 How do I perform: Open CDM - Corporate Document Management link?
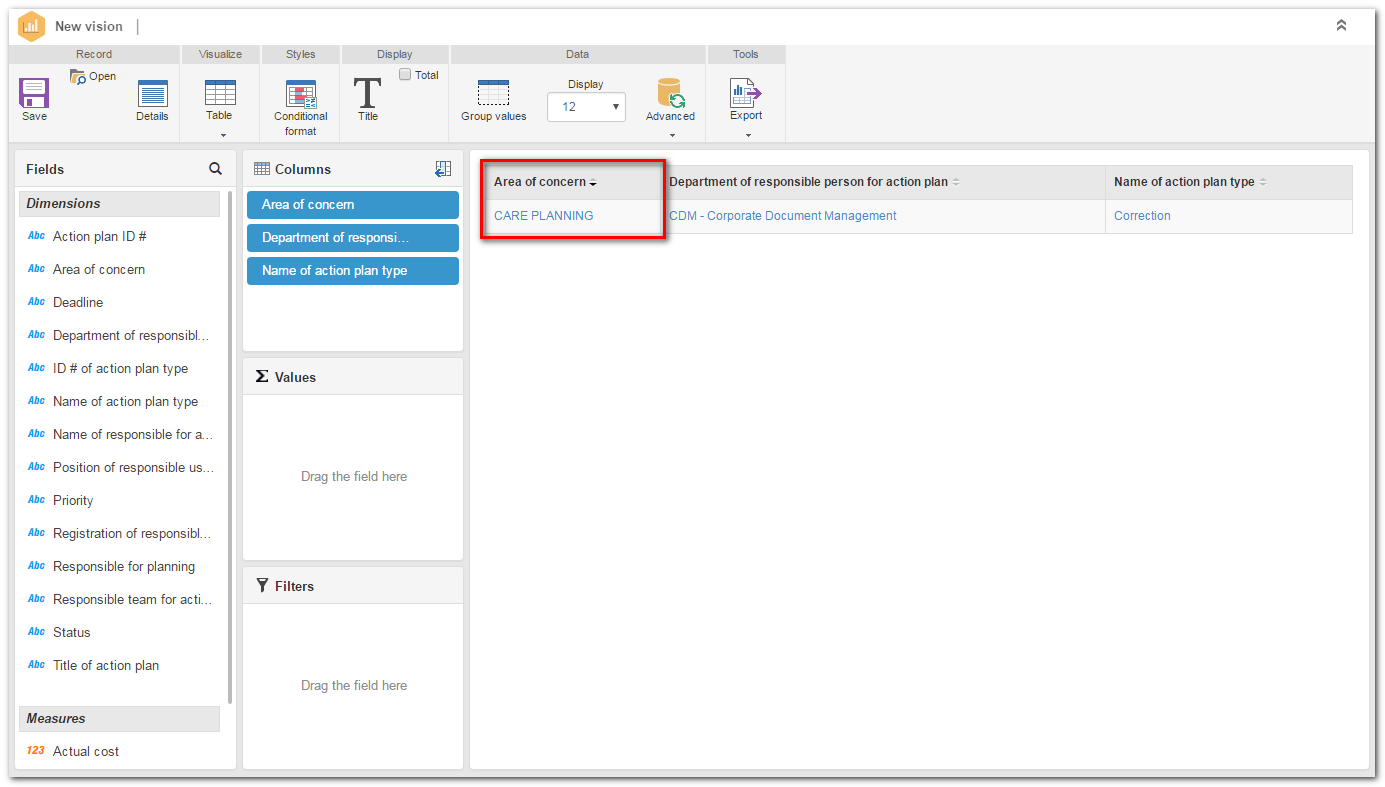[783, 216]
